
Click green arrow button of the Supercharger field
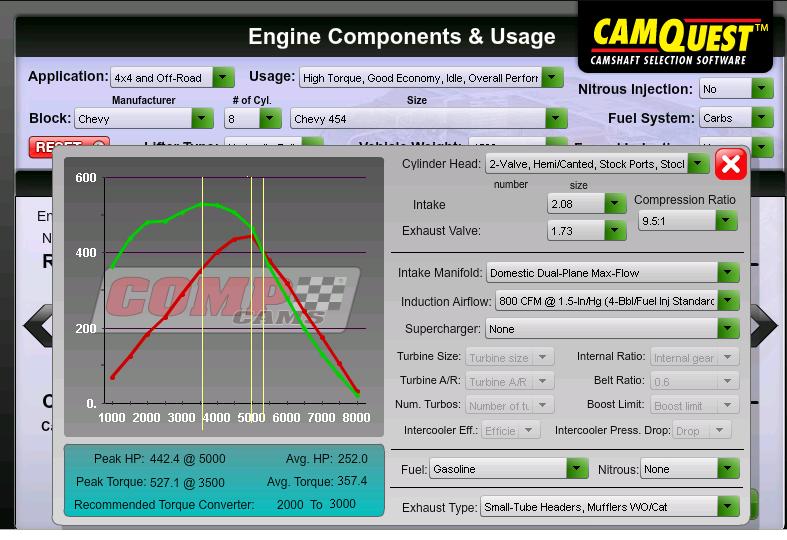(728, 329)
